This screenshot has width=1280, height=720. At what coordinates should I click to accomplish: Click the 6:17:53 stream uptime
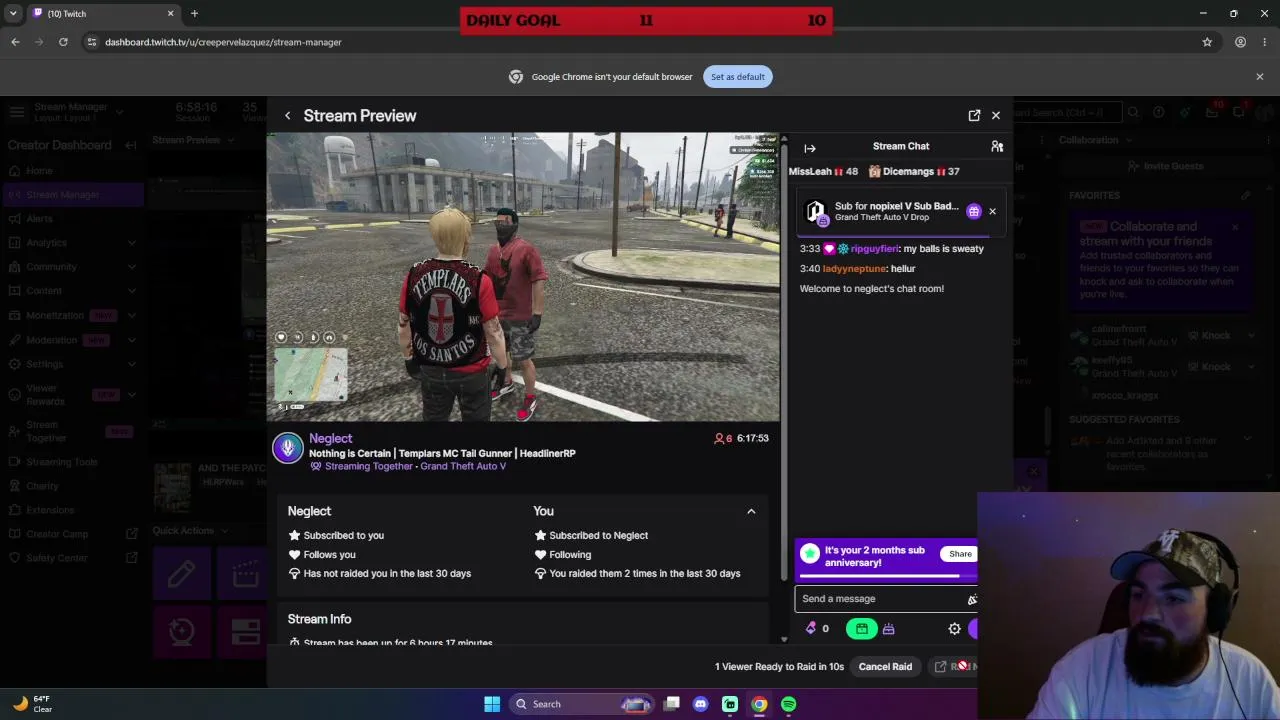tap(753, 438)
